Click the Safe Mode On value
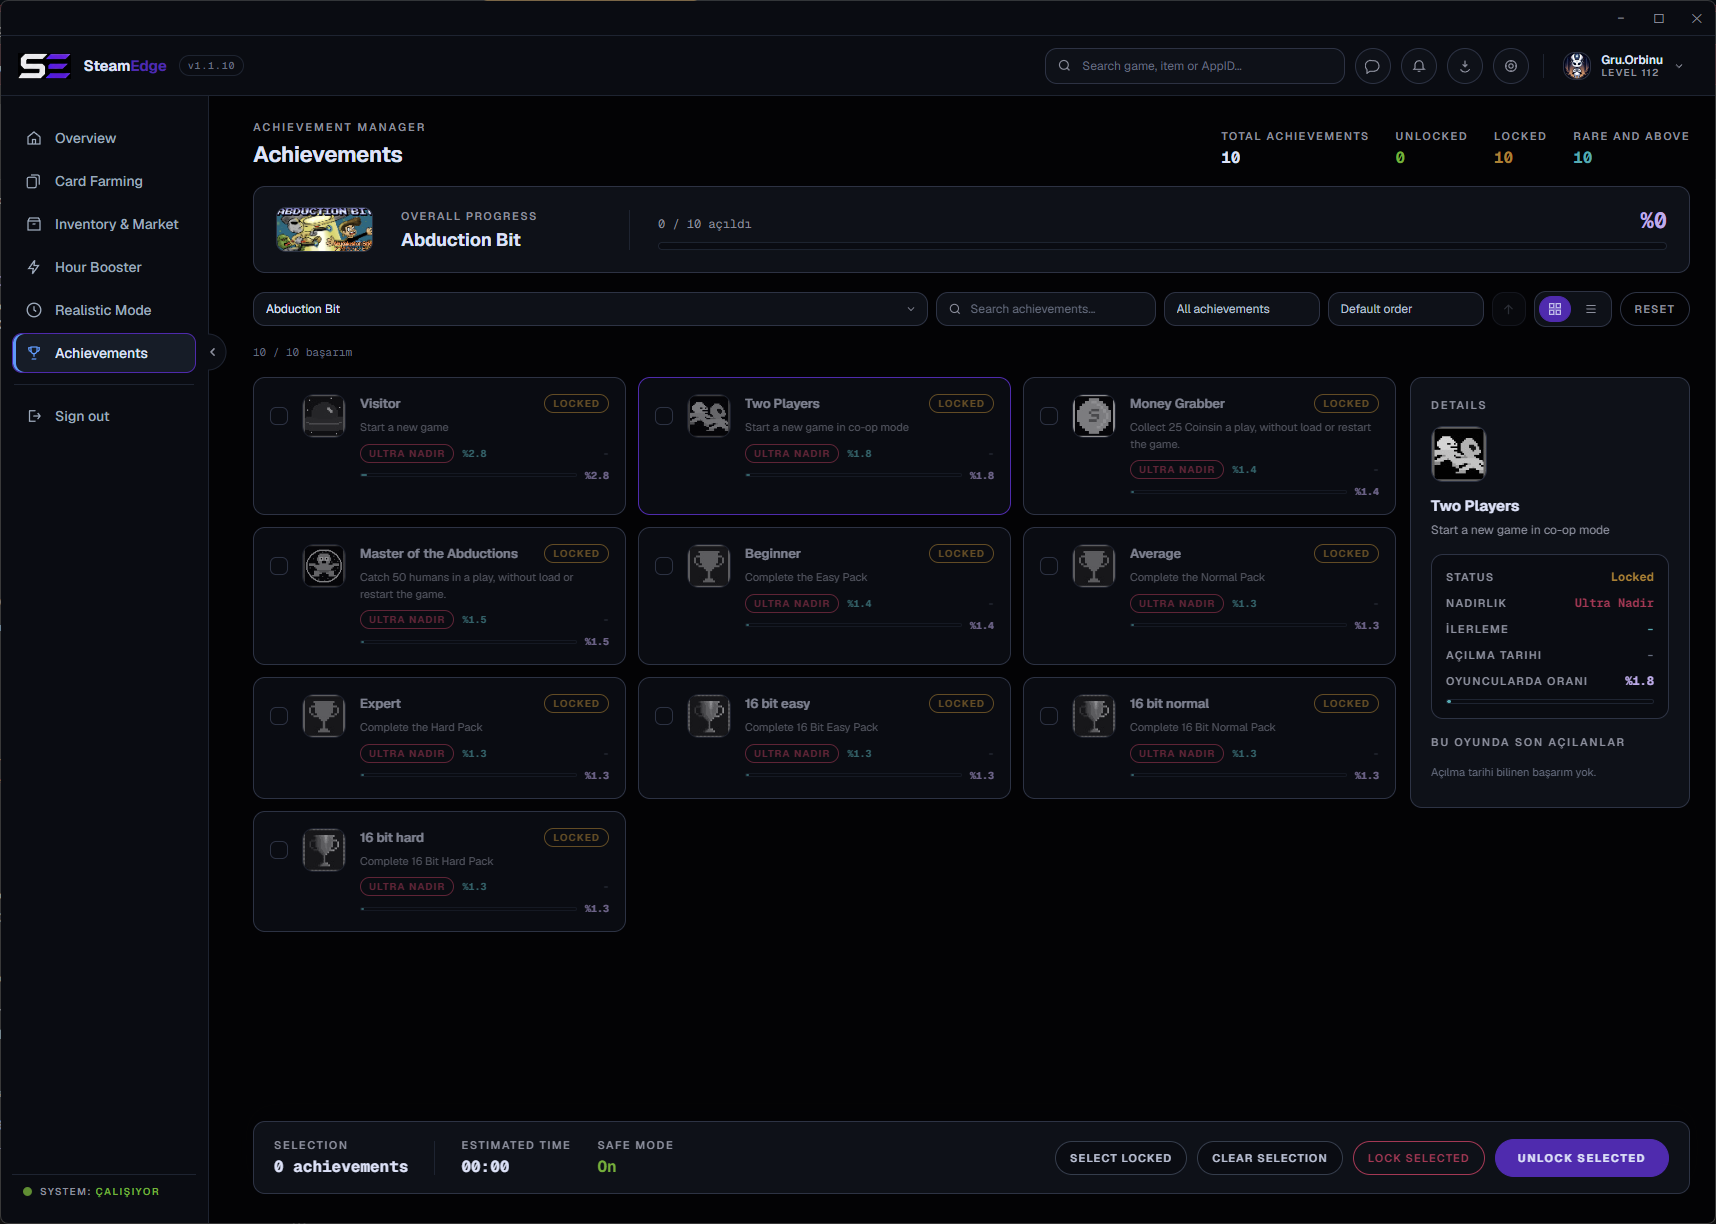Image resolution: width=1716 pixels, height=1224 pixels. coord(606,1167)
